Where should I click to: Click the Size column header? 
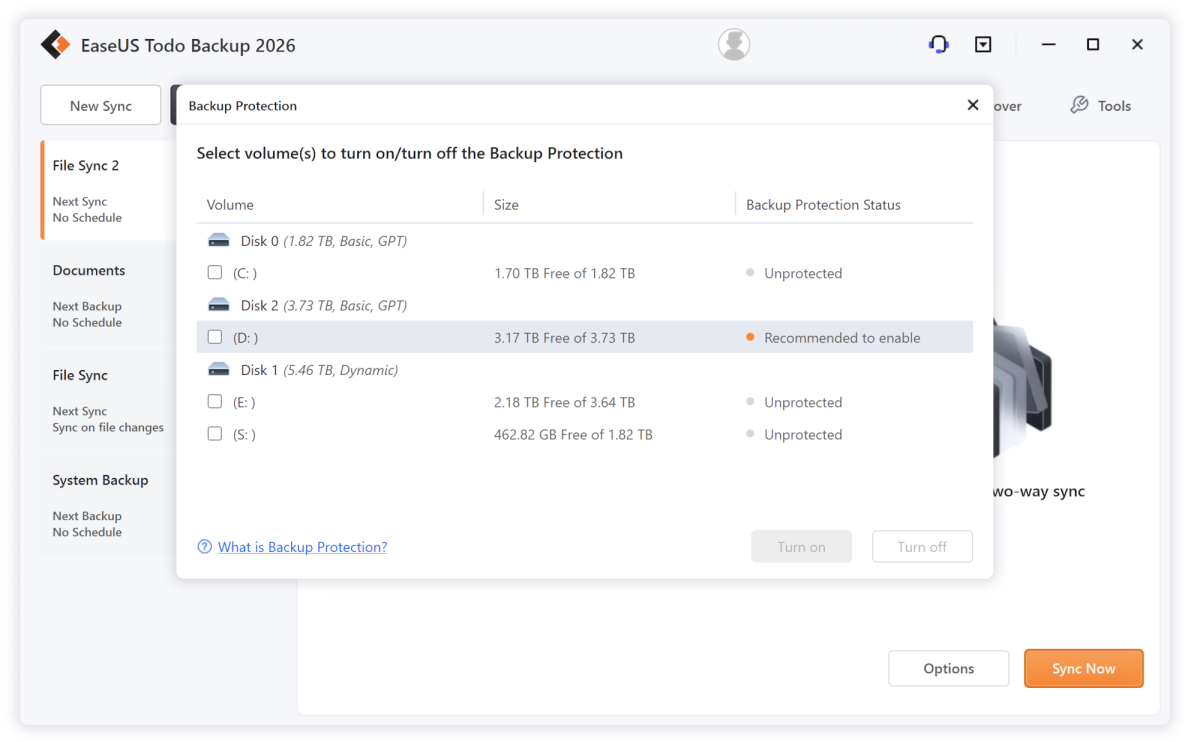click(x=506, y=205)
